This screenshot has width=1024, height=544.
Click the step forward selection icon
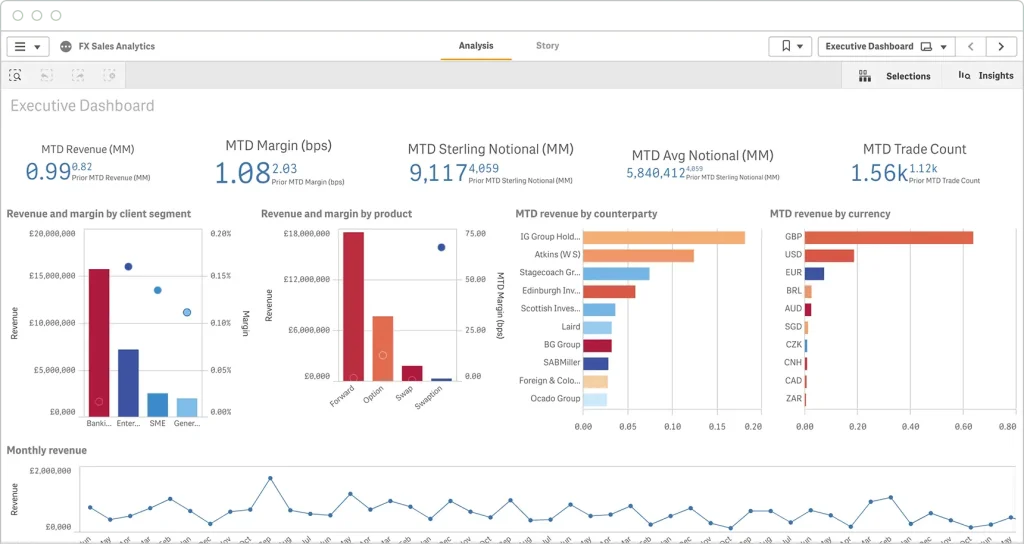(78, 75)
